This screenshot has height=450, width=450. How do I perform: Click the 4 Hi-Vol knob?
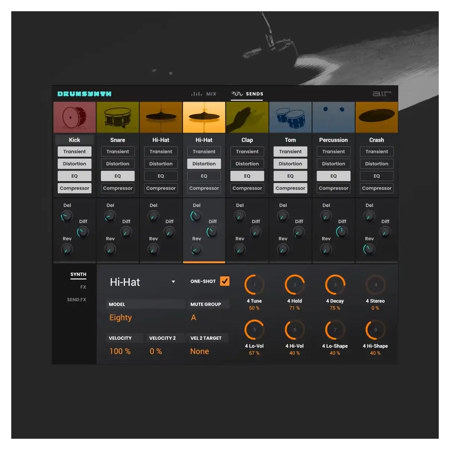coord(295,330)
